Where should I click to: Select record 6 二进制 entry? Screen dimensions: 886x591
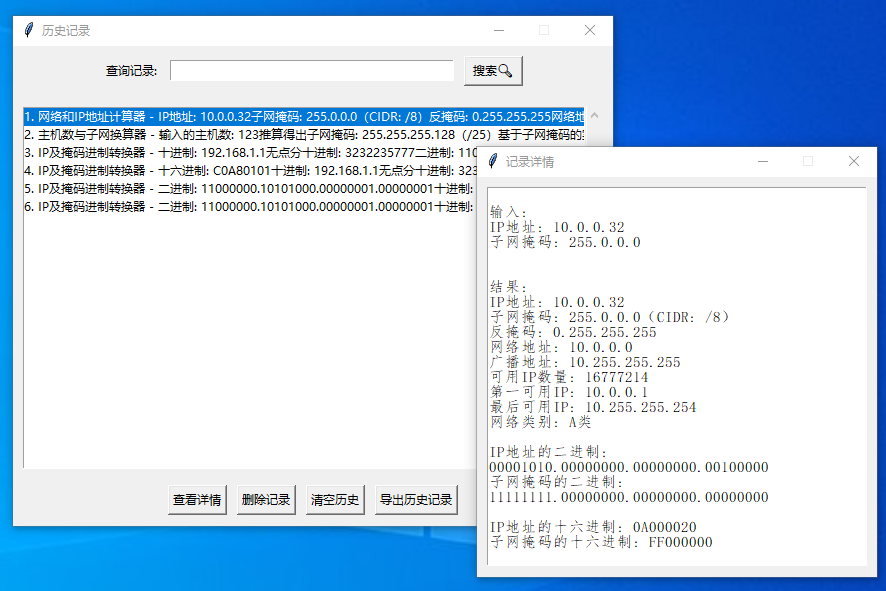[250, 207]
